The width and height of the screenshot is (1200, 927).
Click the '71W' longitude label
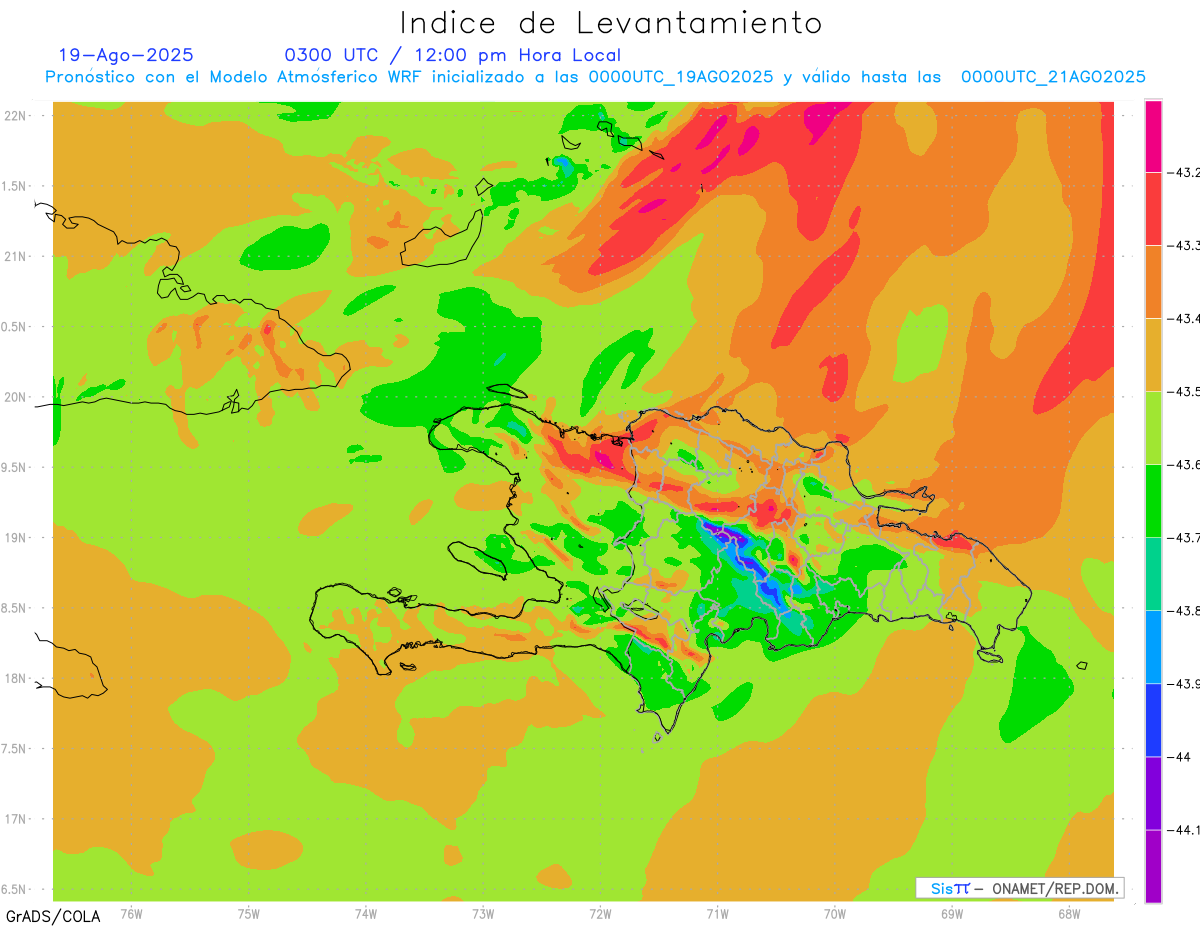point(717,913)
